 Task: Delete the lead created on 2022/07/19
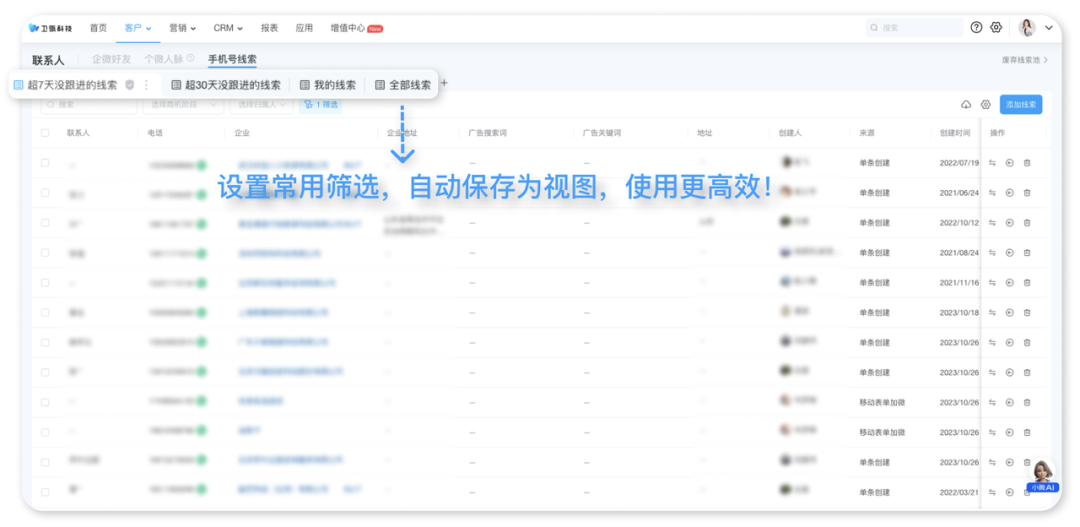pyautogui.click(x=1027, y=163)
